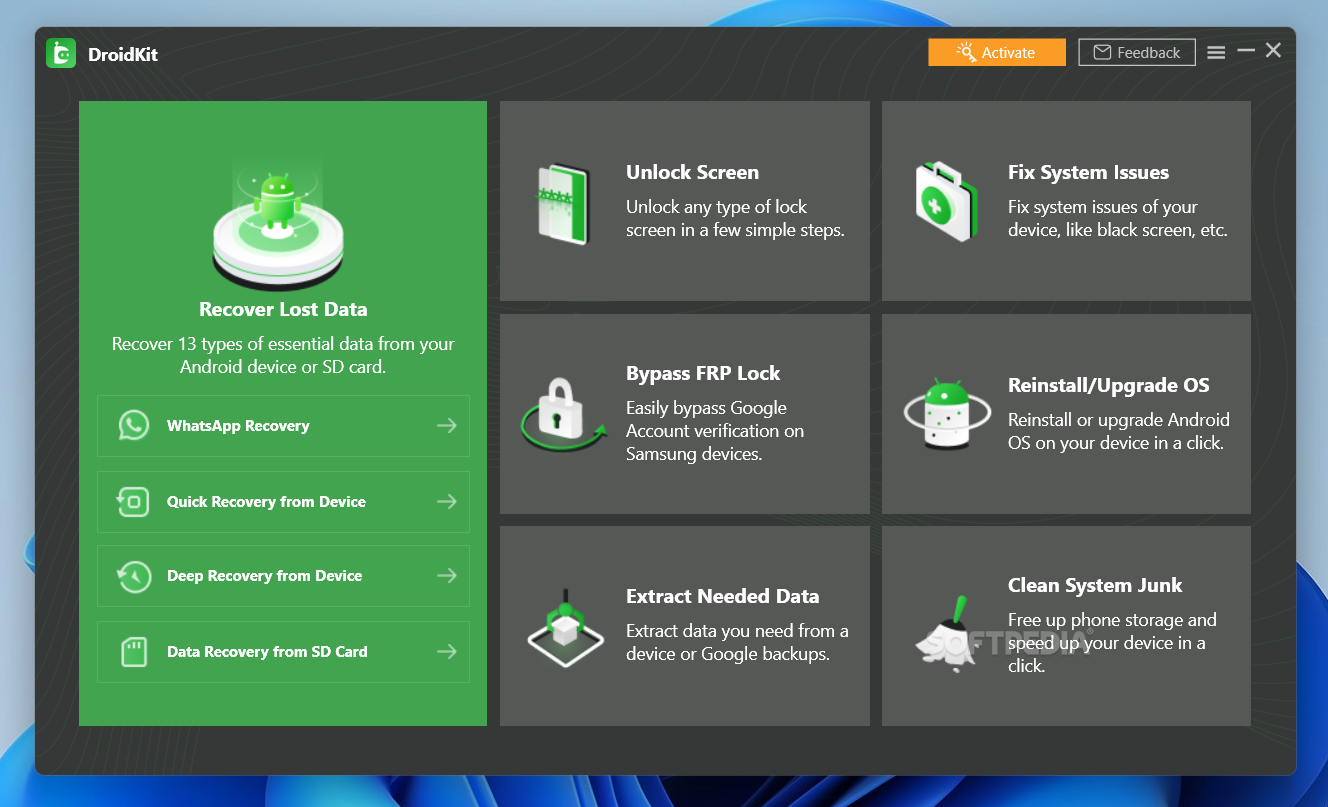
Task: Open the Bypass FRP Lock title
Action: click(x=703, y=373)
